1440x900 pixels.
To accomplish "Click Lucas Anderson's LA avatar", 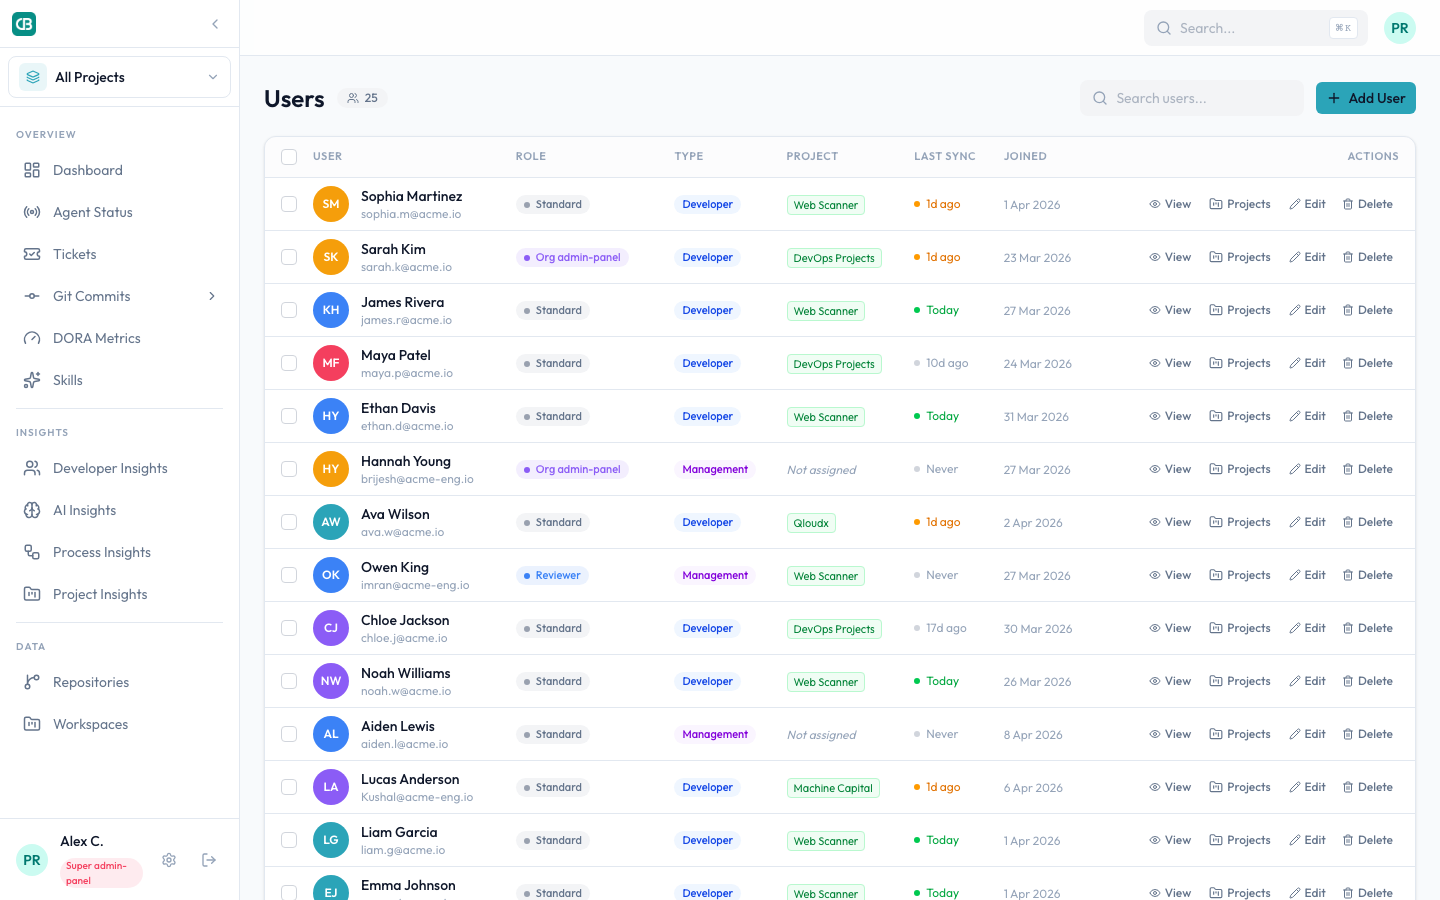I will [331, 787].
